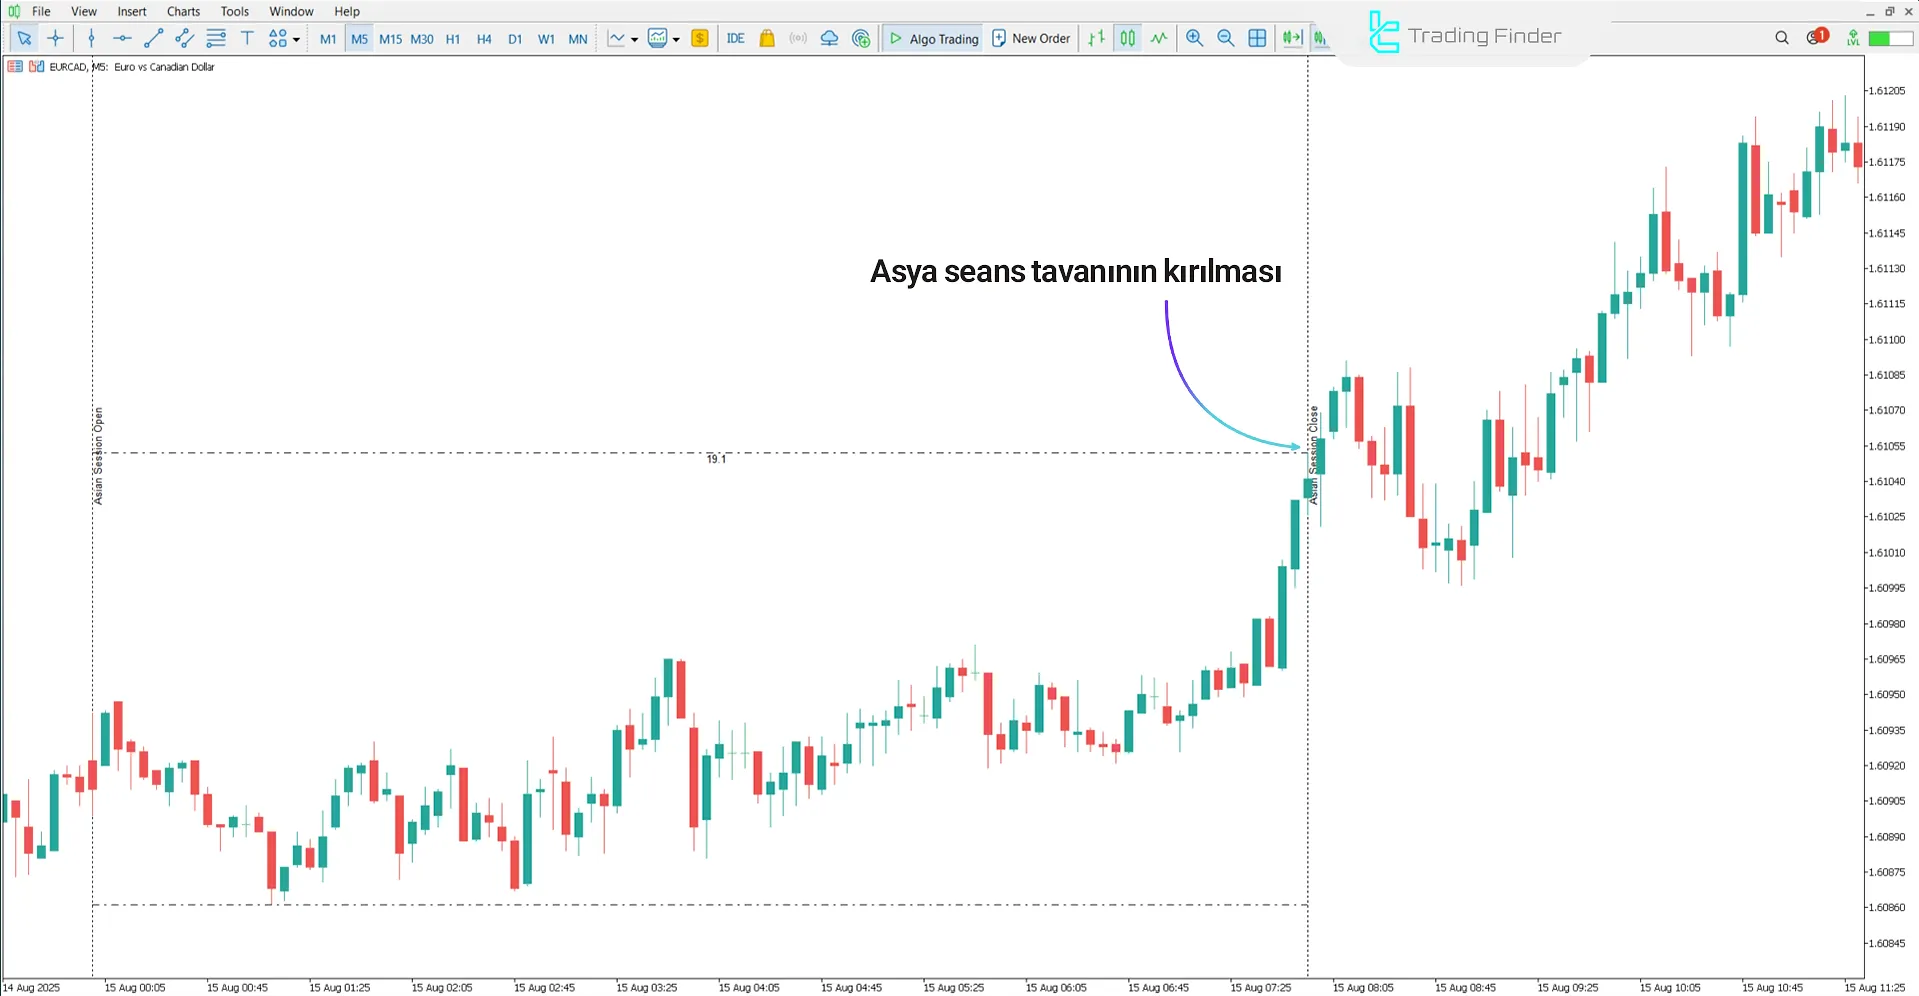The width and height of the screenshot is (1919, 996).
Task: Toggle Algo Trading on or off
Action: point(933,38)
